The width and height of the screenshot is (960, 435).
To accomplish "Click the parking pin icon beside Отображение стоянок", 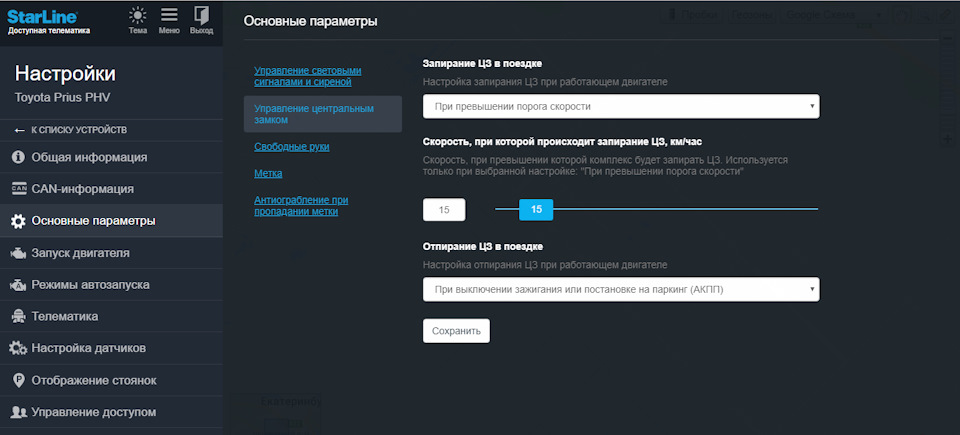I will tap(19, 380).
